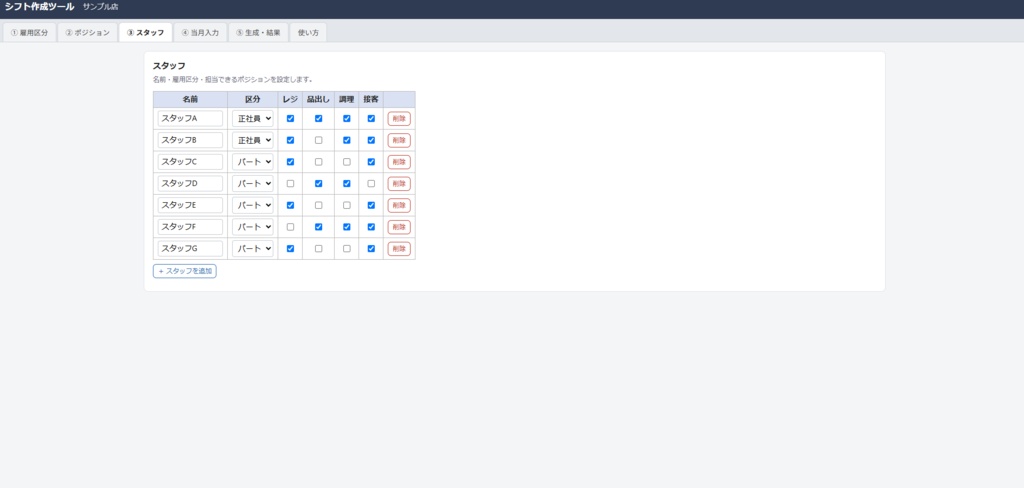Change employment type for スタッフC
This screenshot has width=1024, height=488.
(x=253, y=161)
